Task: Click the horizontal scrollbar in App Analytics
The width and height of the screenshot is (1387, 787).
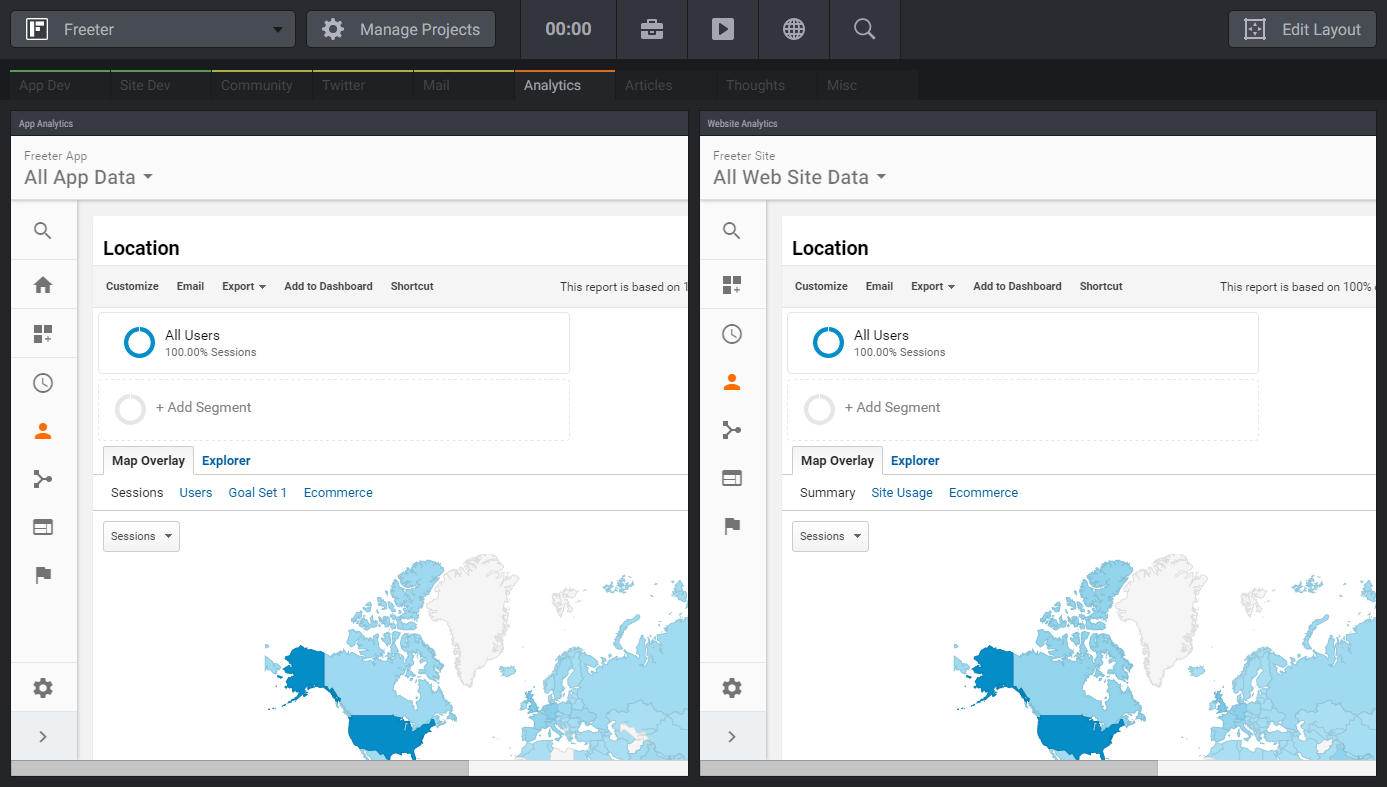Action: coord(240,768)
